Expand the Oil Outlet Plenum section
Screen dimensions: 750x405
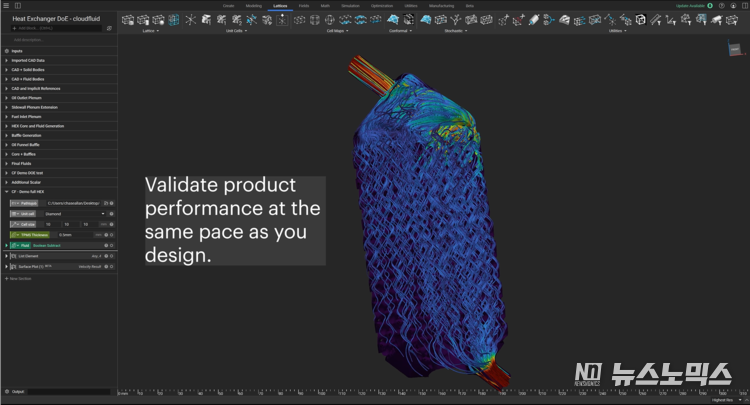click(6, 98)
